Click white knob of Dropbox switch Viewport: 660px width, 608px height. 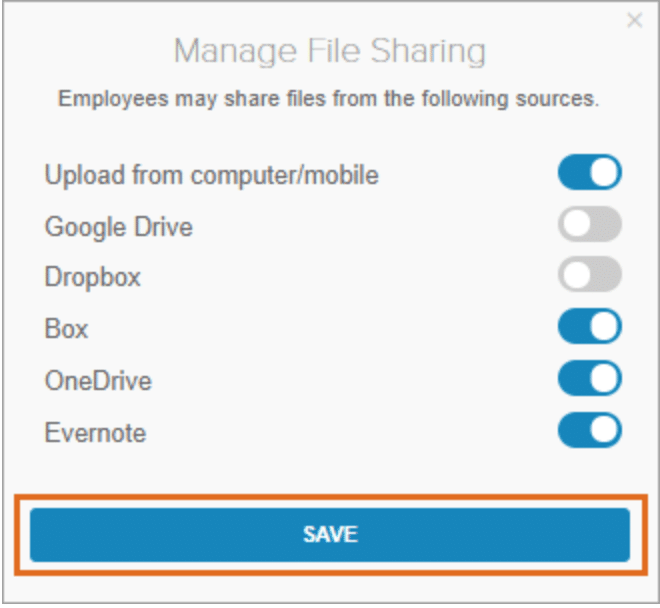tap(576, 274)
